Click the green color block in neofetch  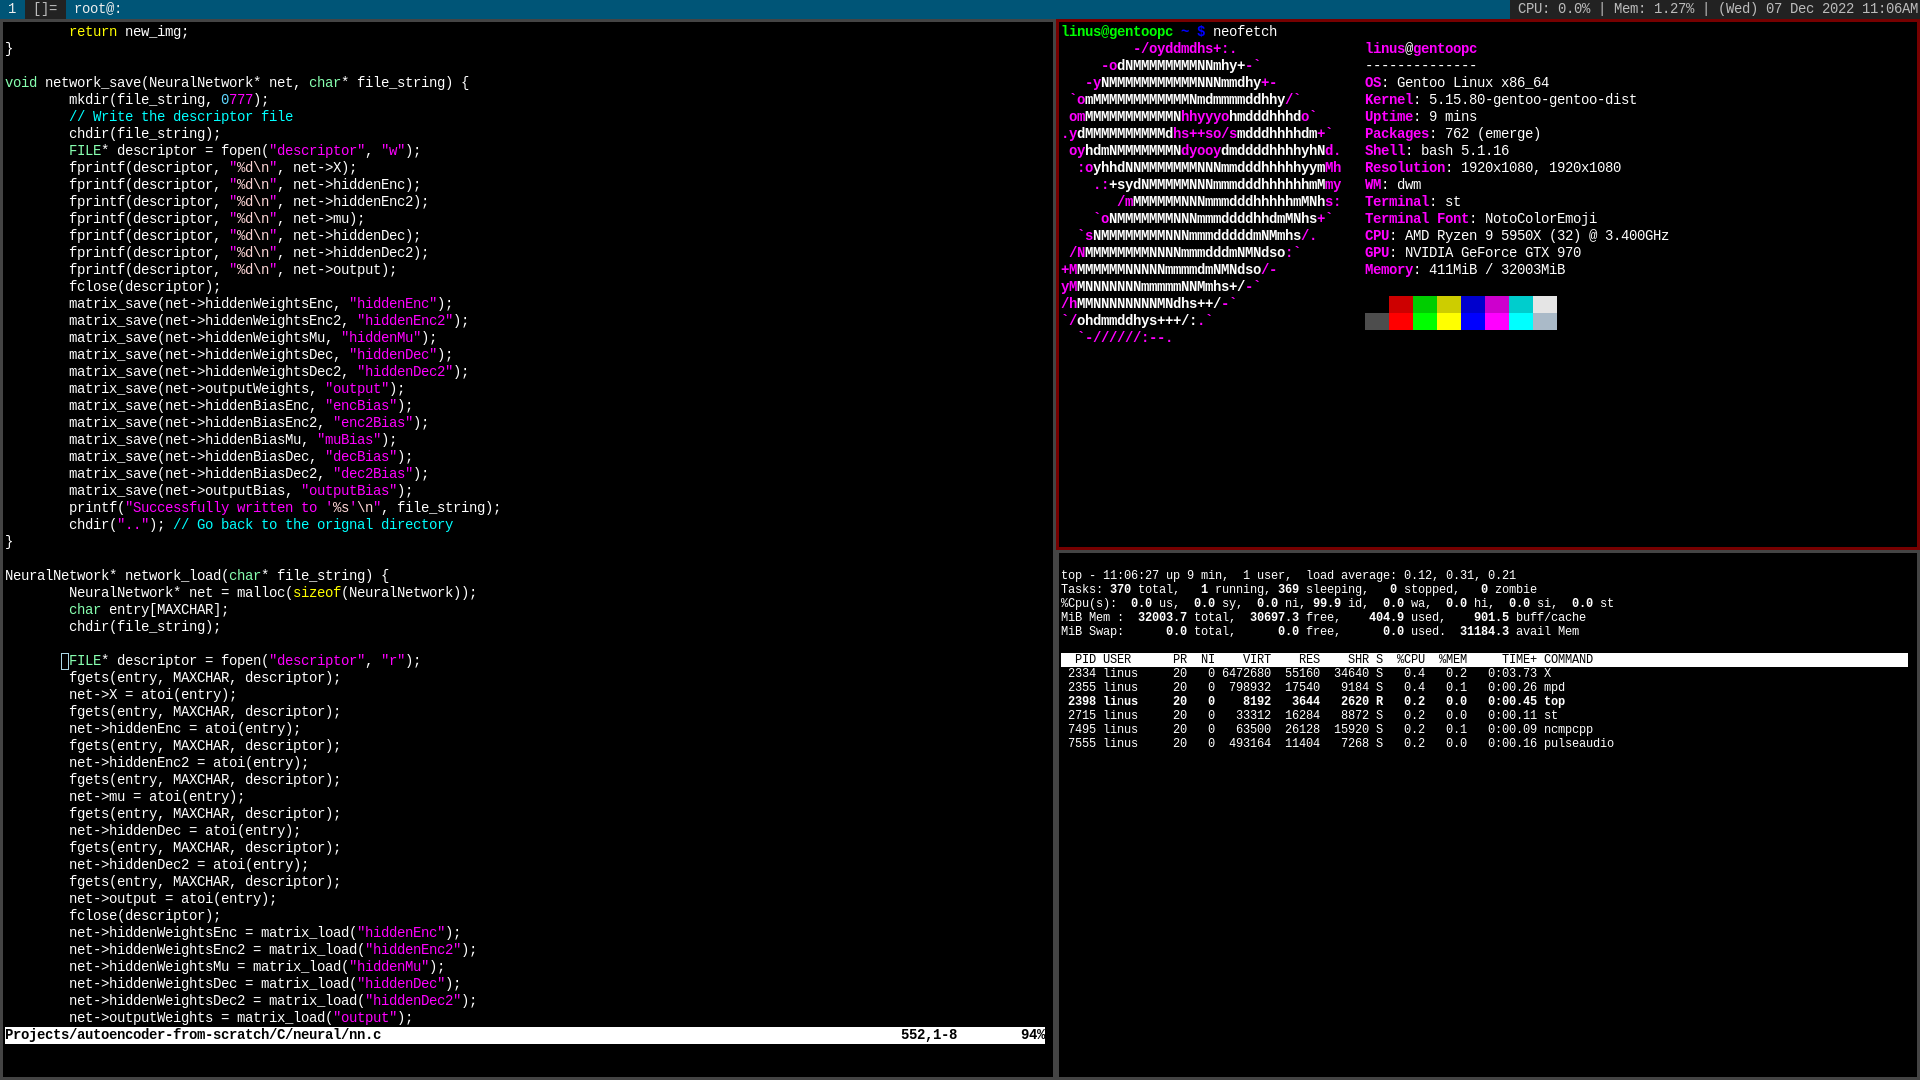1424,313
